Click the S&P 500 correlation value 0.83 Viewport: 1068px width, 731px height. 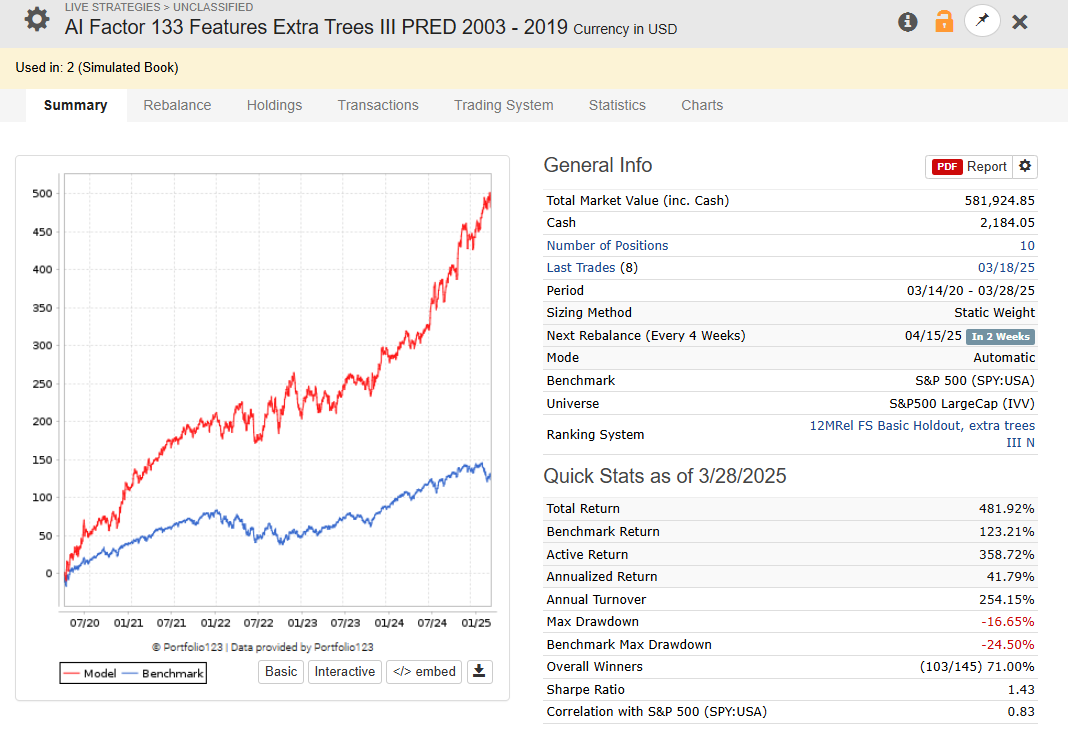point(1021,711)
